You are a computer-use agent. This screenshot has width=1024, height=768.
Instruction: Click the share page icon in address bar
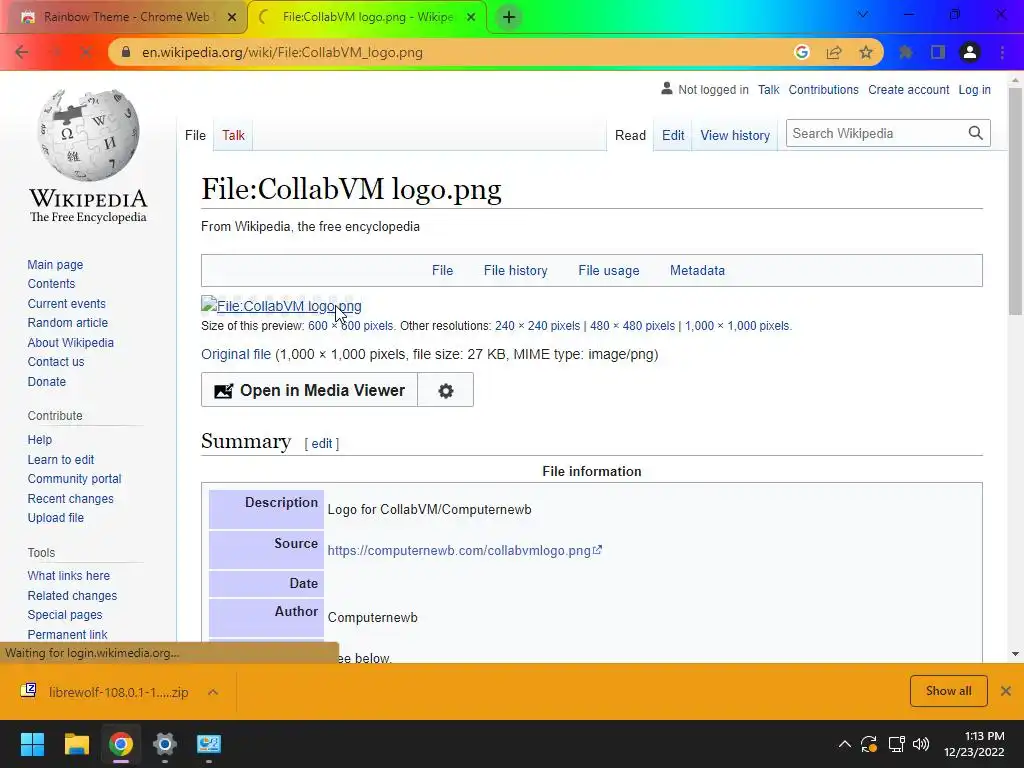(834, 52)
